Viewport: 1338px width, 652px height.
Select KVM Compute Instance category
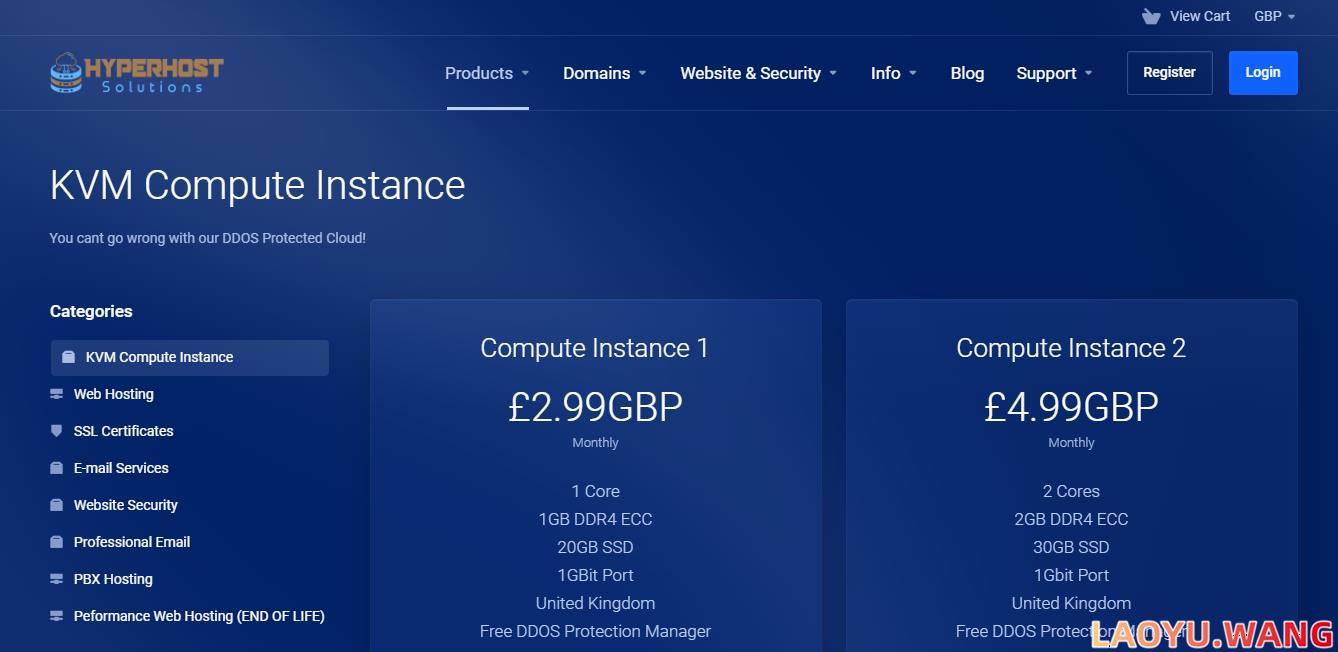tap(190, 357)
